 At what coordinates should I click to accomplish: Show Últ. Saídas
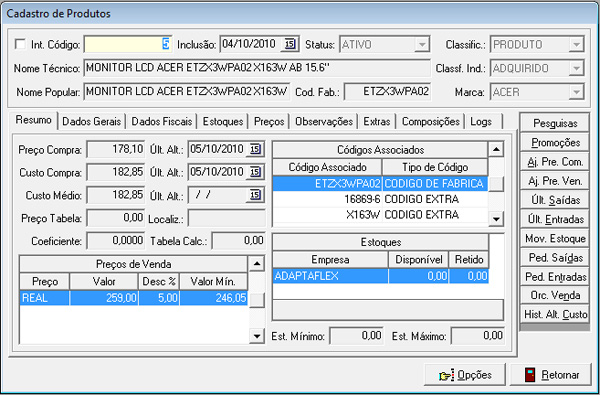[x=555, y=200]
